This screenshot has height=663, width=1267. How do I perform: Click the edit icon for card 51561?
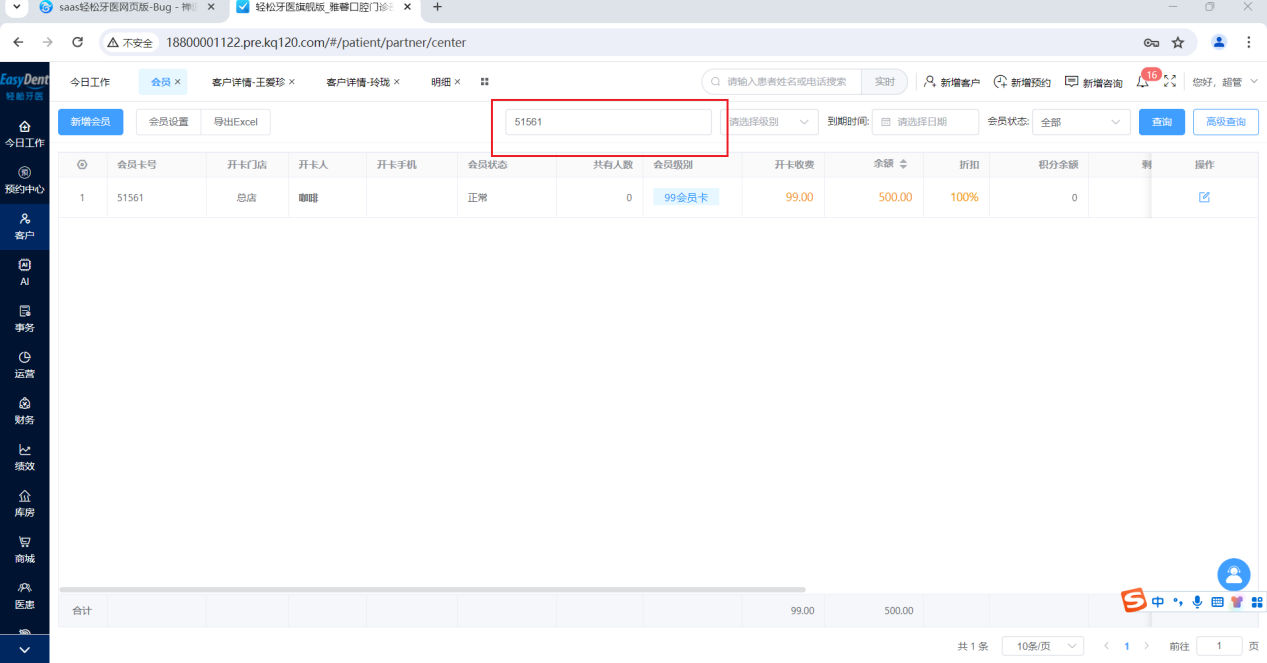[1204, 197]
